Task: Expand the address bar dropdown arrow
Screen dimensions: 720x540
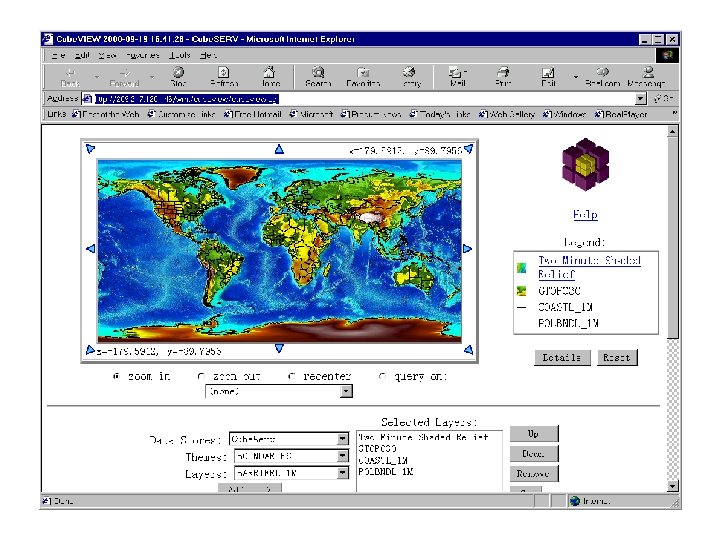Action: point(641,99)
